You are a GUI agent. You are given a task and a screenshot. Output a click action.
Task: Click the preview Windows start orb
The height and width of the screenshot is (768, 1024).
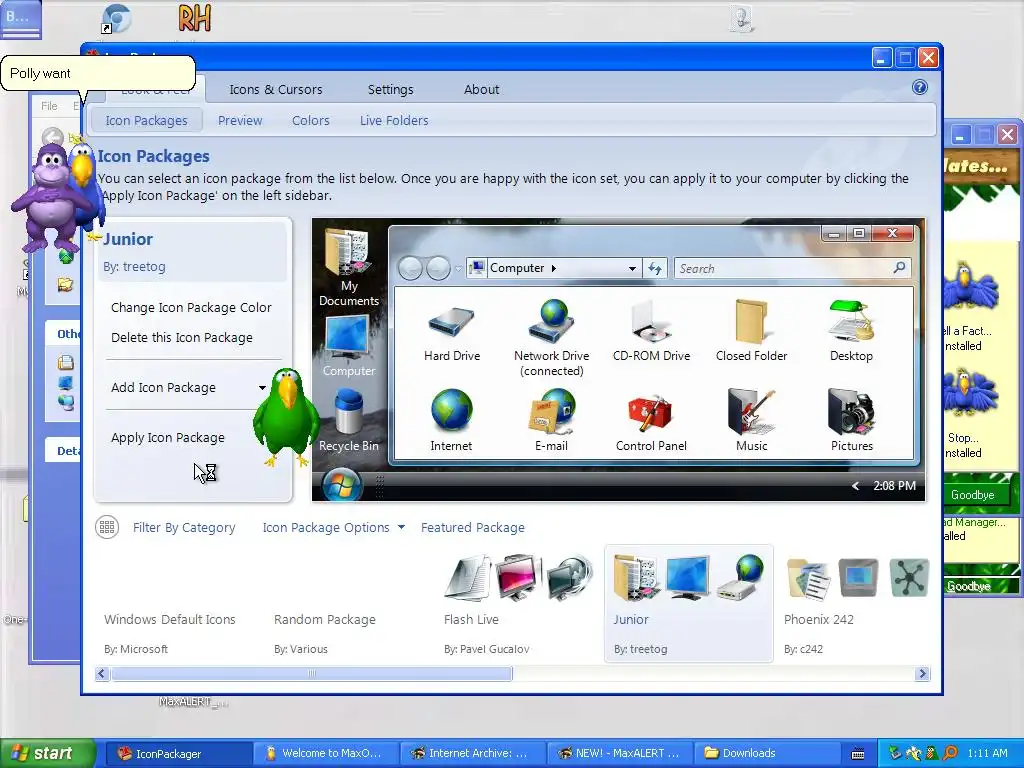(x=342, y=486)
